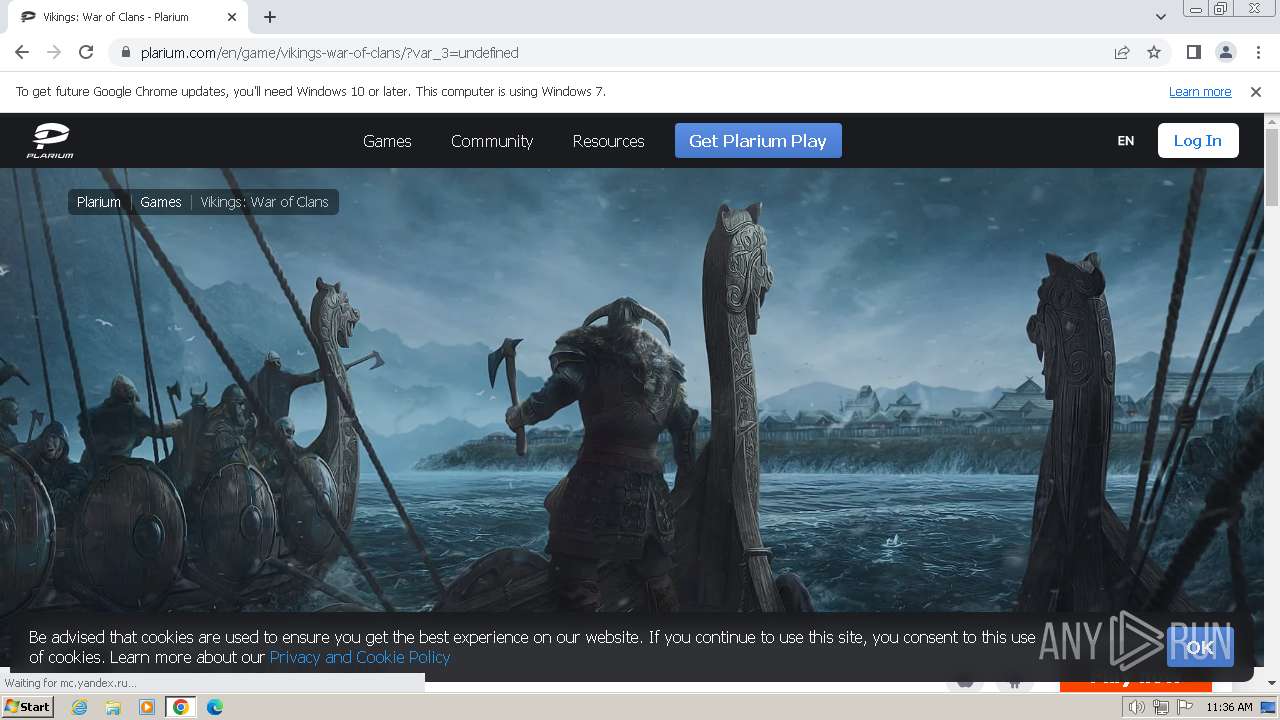Open volume control in system tray
Viewport: 1280px width, 720px height.
pos(1137,707)
